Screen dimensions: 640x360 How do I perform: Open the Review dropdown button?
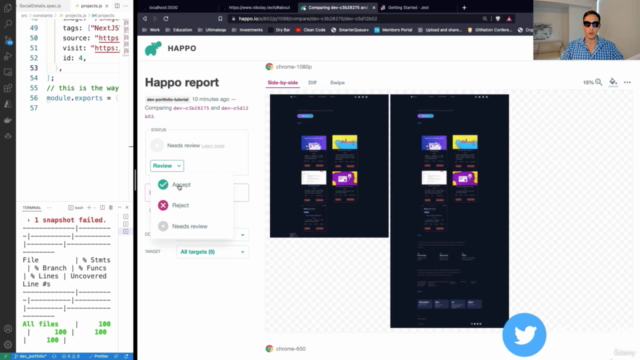[x=167, y=166]
